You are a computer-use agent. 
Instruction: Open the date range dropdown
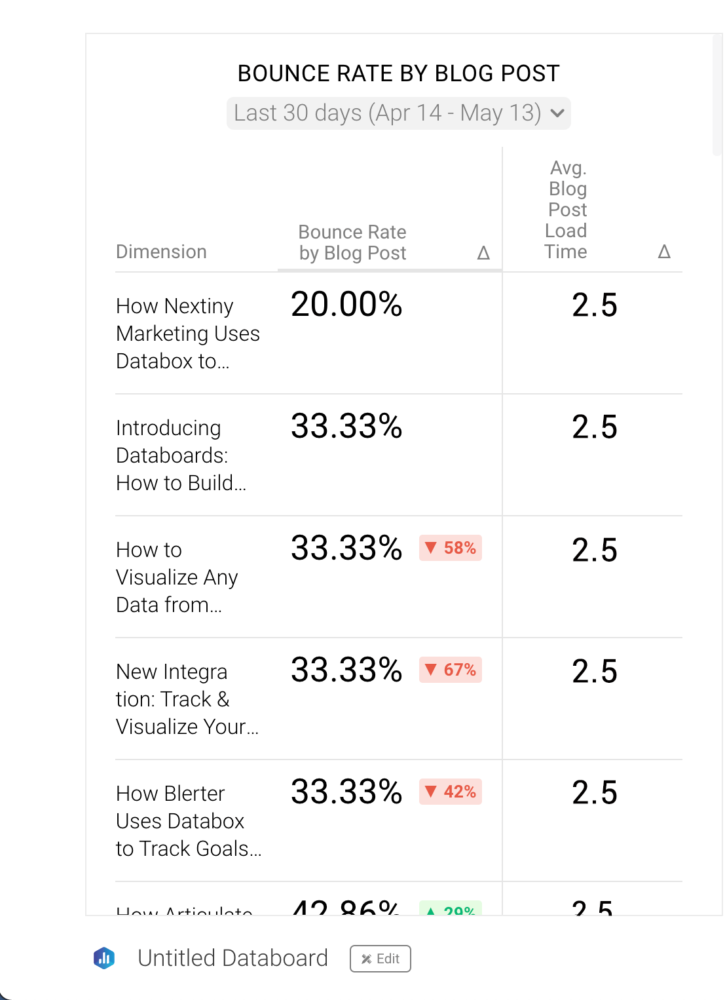click(x=399, y=113)
